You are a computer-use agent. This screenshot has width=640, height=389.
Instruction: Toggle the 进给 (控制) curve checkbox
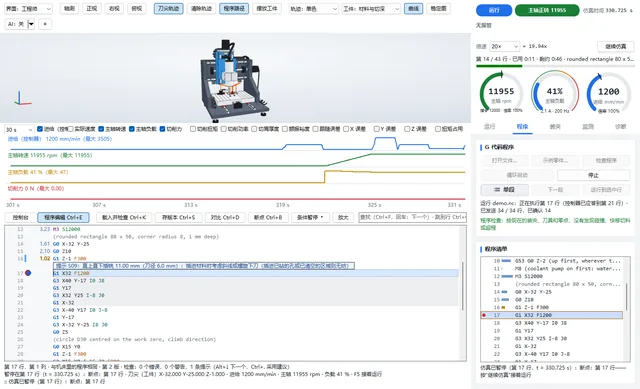[x=40, y=129]
